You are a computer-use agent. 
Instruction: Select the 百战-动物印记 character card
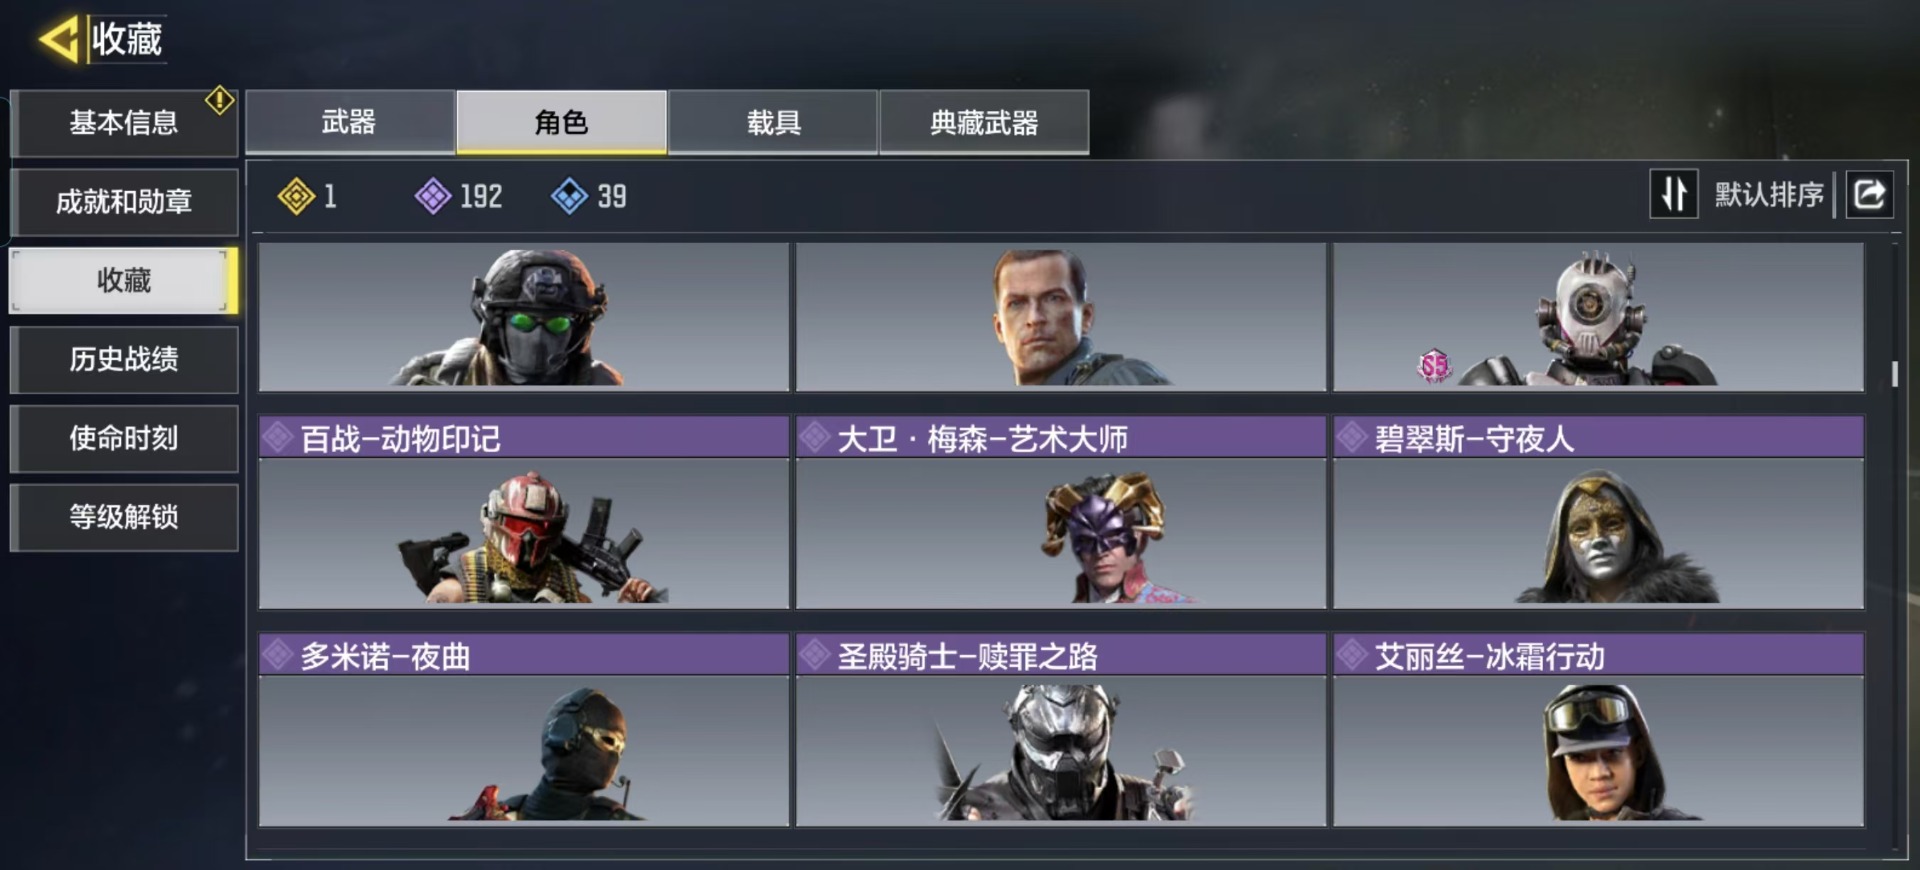click(x=524, y=512)
